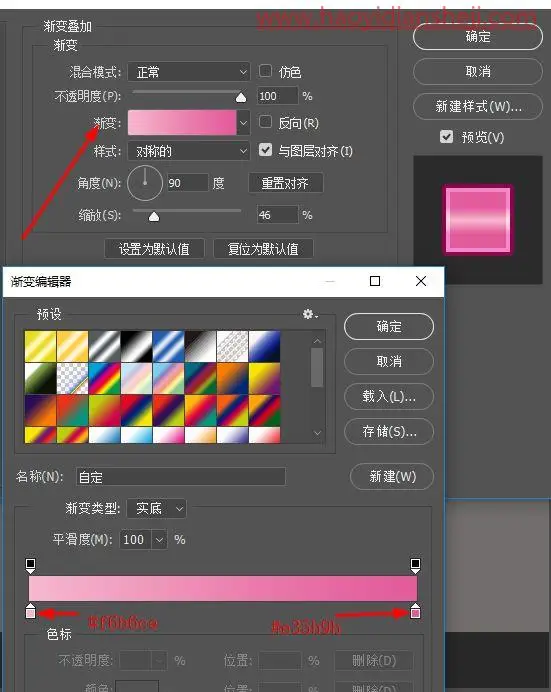The image size is (551, 692).
Task: Click the opacity value field showing 100
Action: [277, 96]
